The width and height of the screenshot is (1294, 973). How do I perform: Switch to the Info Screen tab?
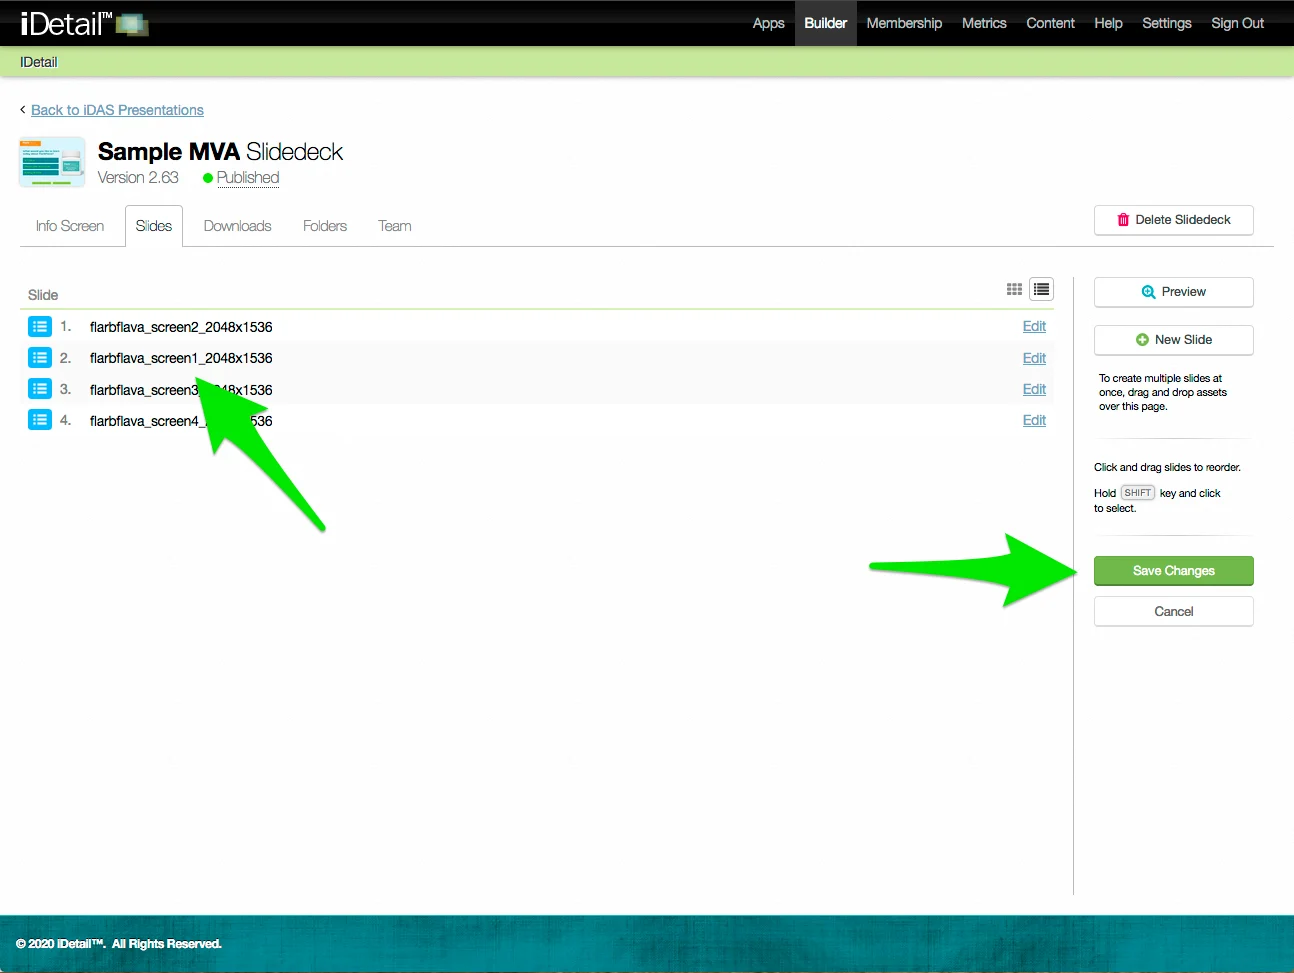[x=70, y=226]
